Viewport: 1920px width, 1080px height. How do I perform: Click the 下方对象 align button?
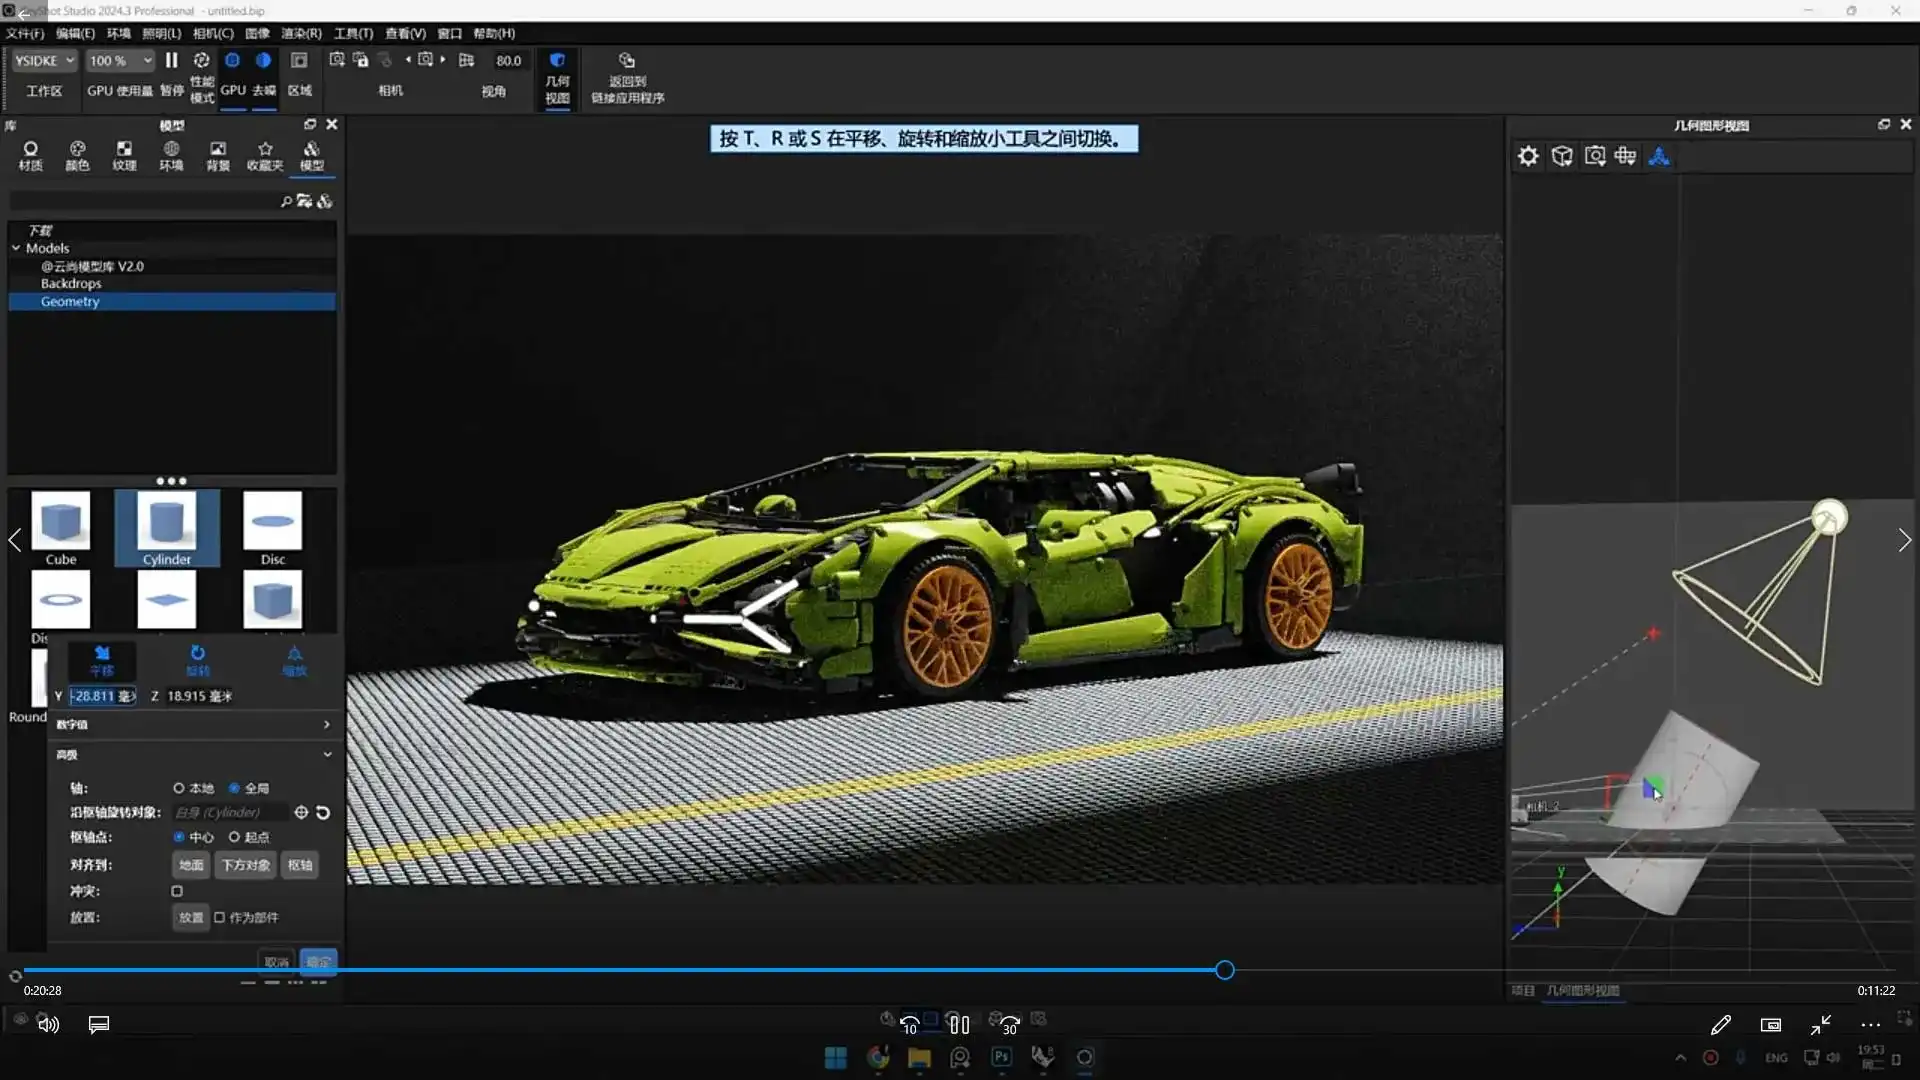(x=246, y=866)
